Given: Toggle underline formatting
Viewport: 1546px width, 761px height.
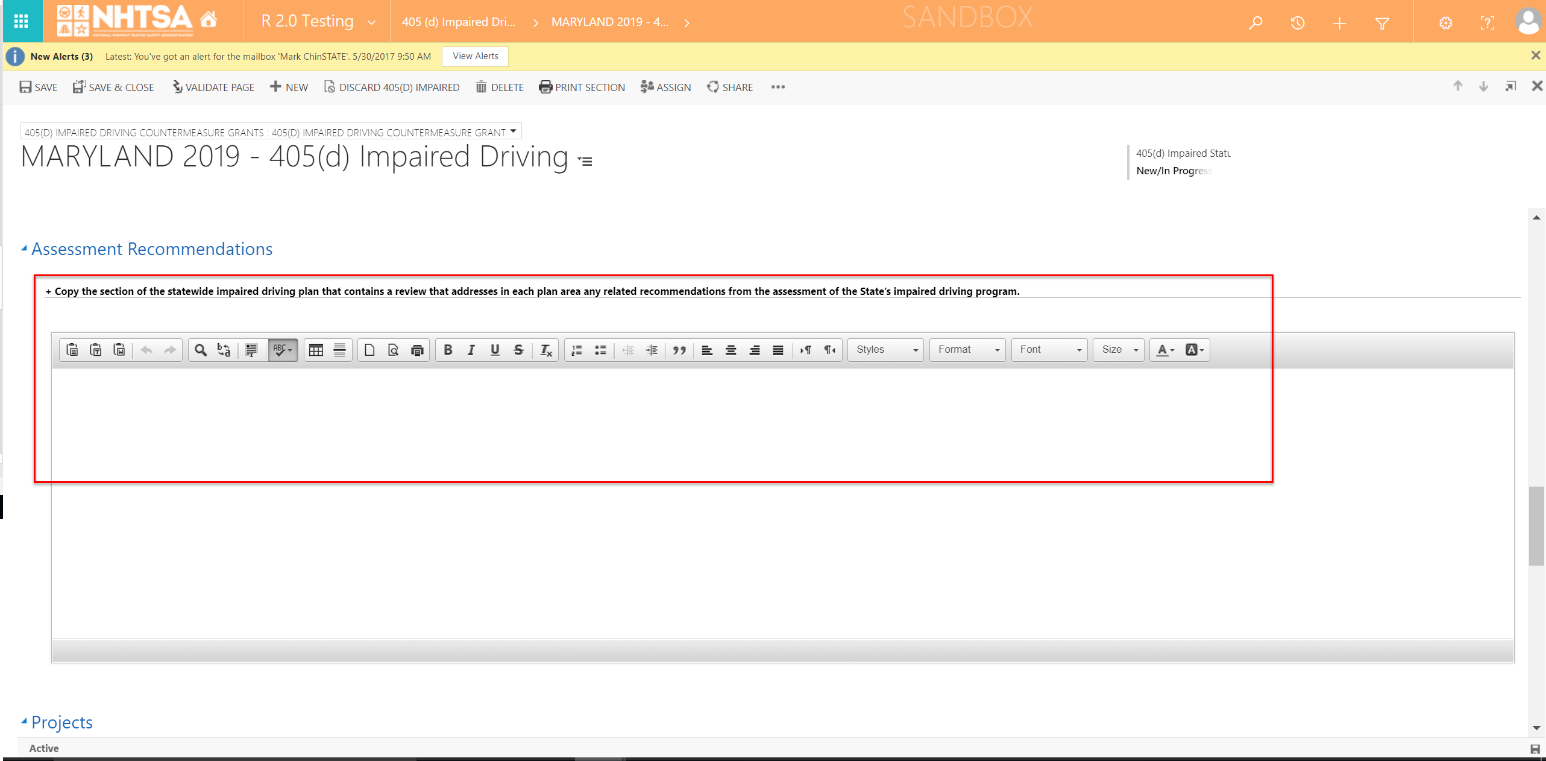Looking at the screenshot, I should click(495, 350).
